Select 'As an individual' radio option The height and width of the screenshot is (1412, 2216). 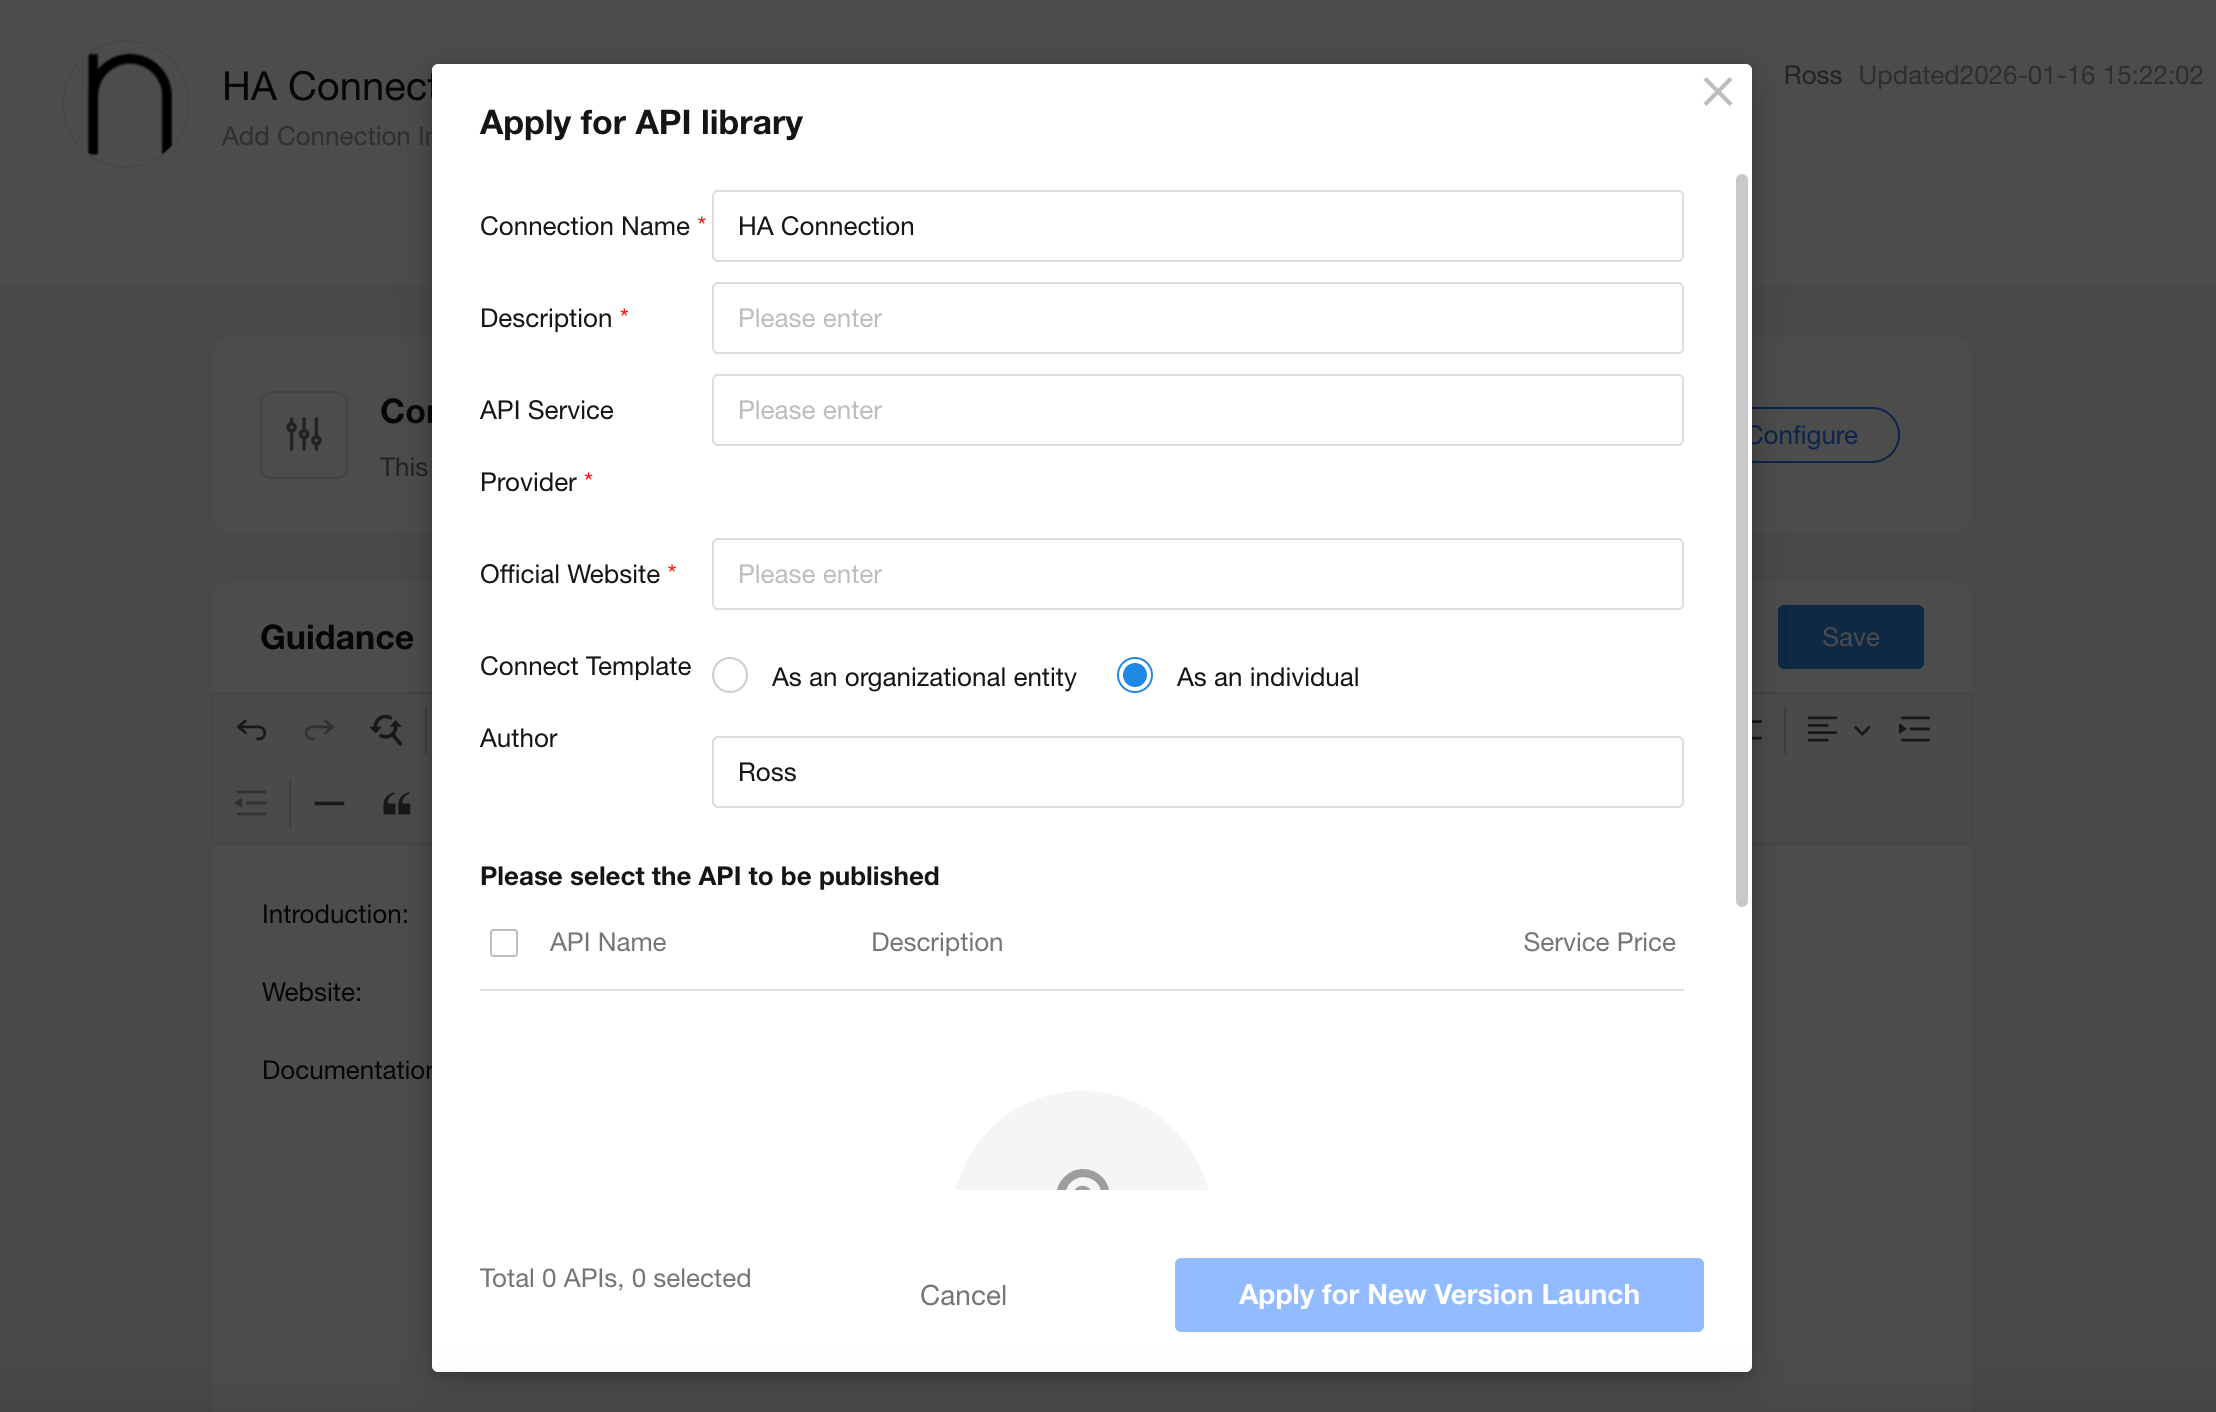click(1135, 676)
